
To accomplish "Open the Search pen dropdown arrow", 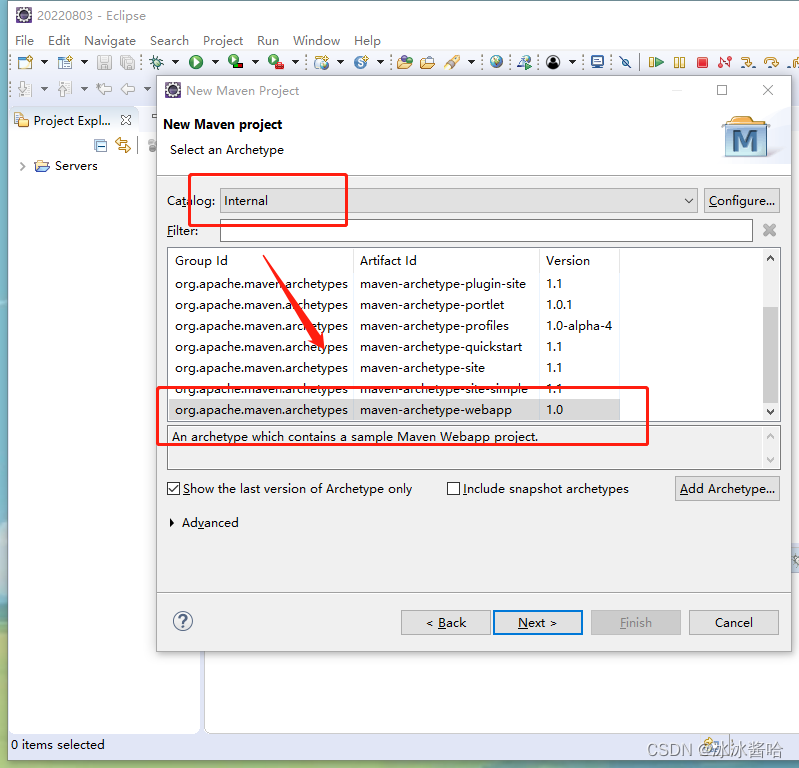I will [x=471, y=62].
